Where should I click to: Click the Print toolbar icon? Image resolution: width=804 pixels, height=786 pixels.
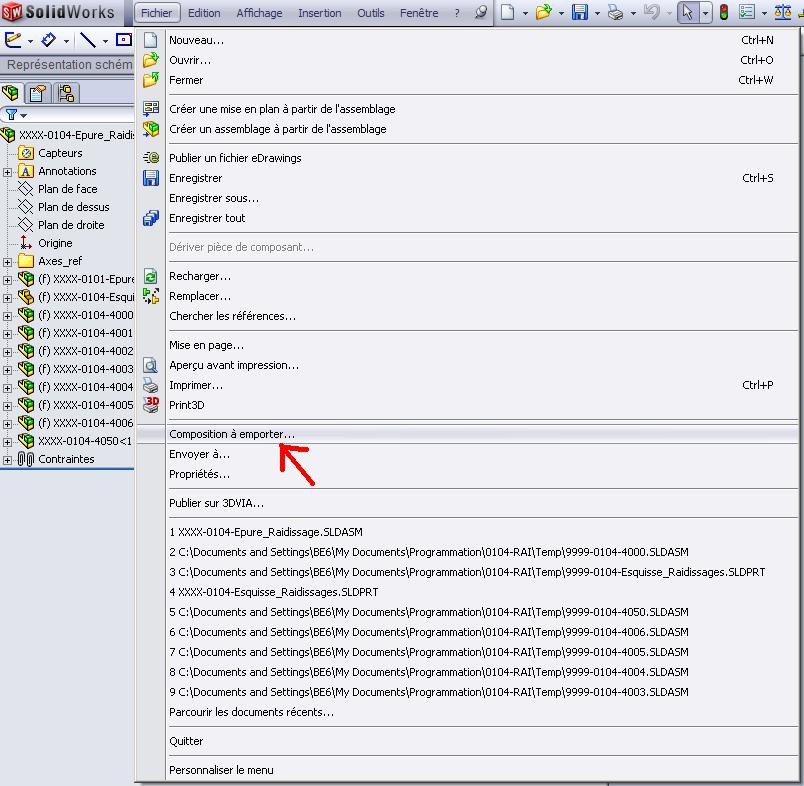615,13
